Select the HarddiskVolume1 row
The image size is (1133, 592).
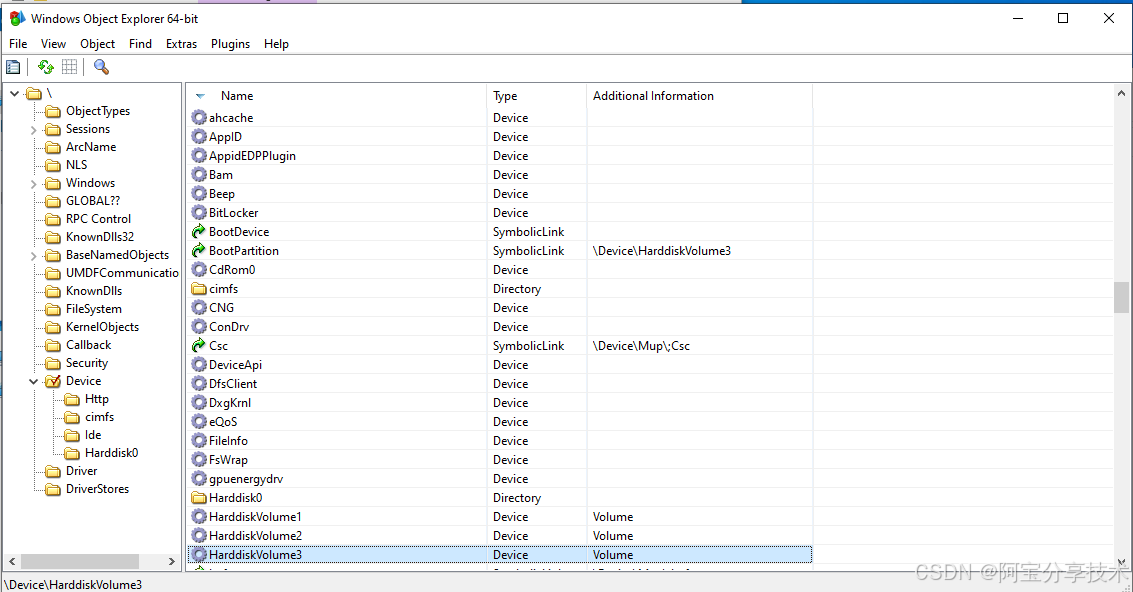click(500, 517)
